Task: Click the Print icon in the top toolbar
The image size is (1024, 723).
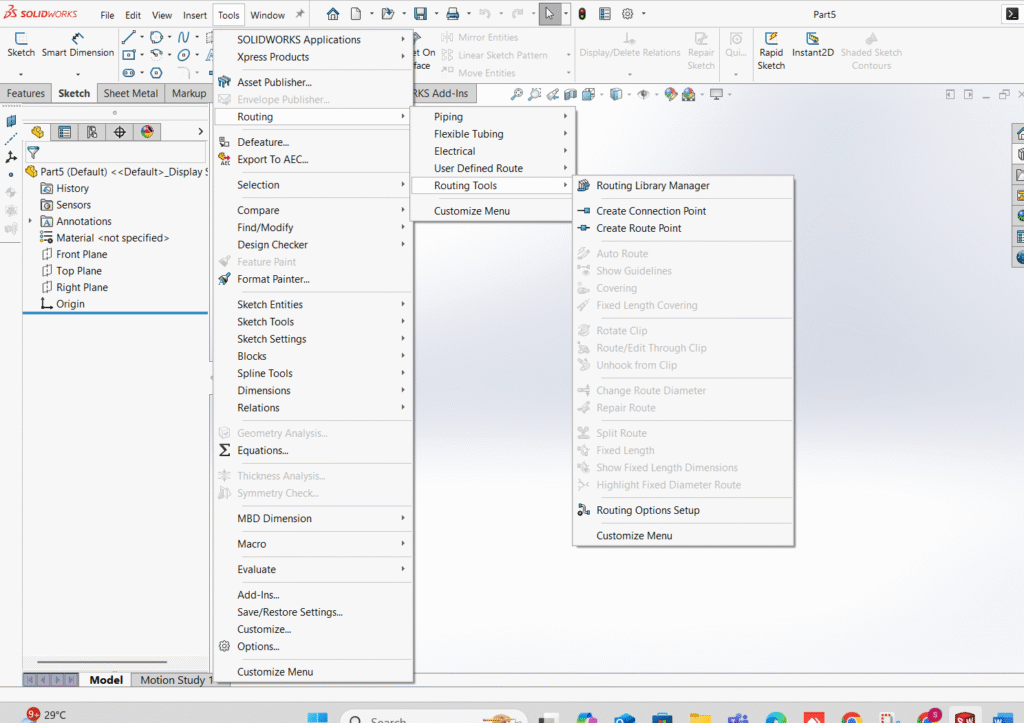Action: 452,14
